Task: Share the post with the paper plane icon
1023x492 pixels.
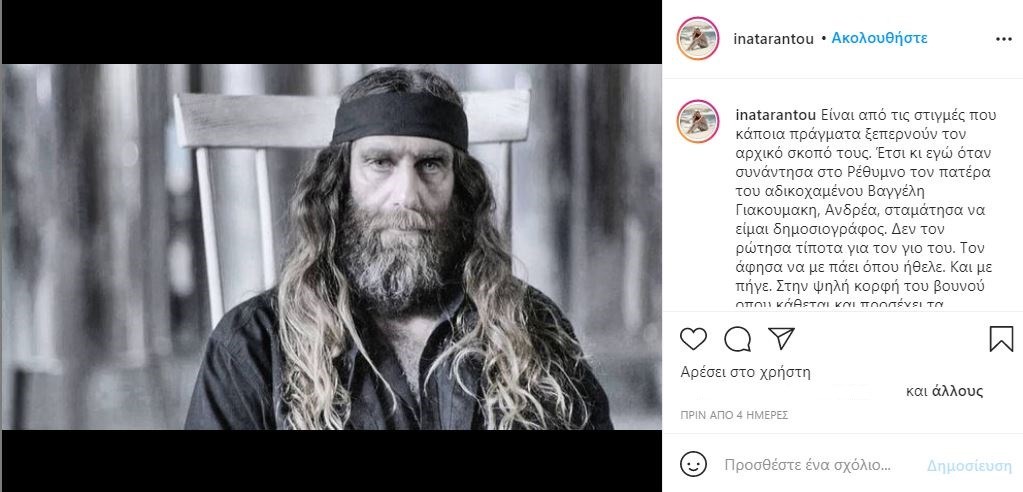Action: click(x=781, y=339)
